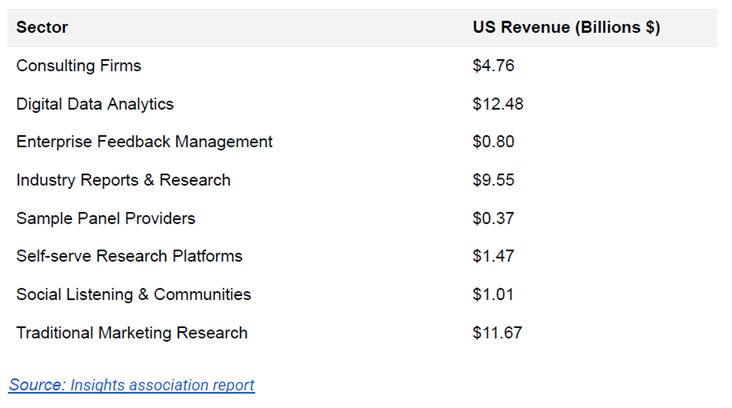Select the $1.47 revenue cell
Image resolution: width=732 pixels, height=408 pixels.
[493, 256]
